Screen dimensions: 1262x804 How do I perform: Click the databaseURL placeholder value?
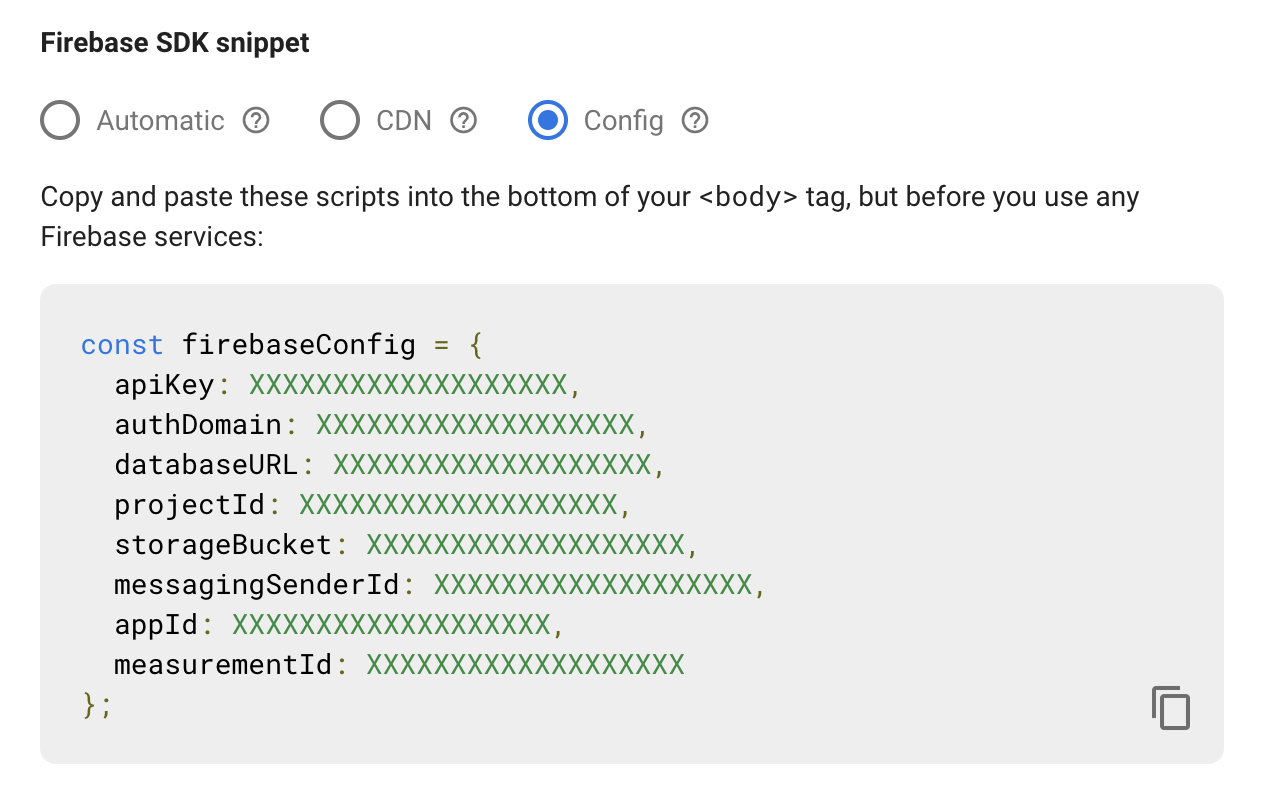pyautogui.click(x=492, y=465)
